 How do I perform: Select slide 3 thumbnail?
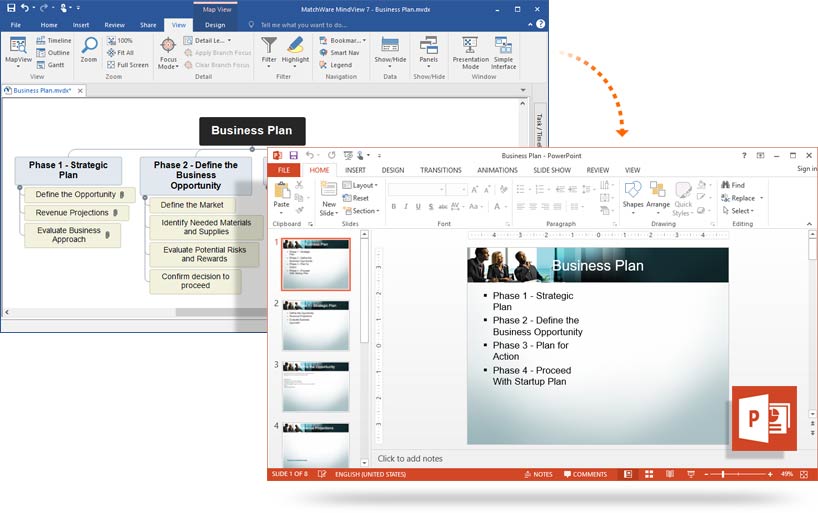pyautogui.click(x=316, y=386)
